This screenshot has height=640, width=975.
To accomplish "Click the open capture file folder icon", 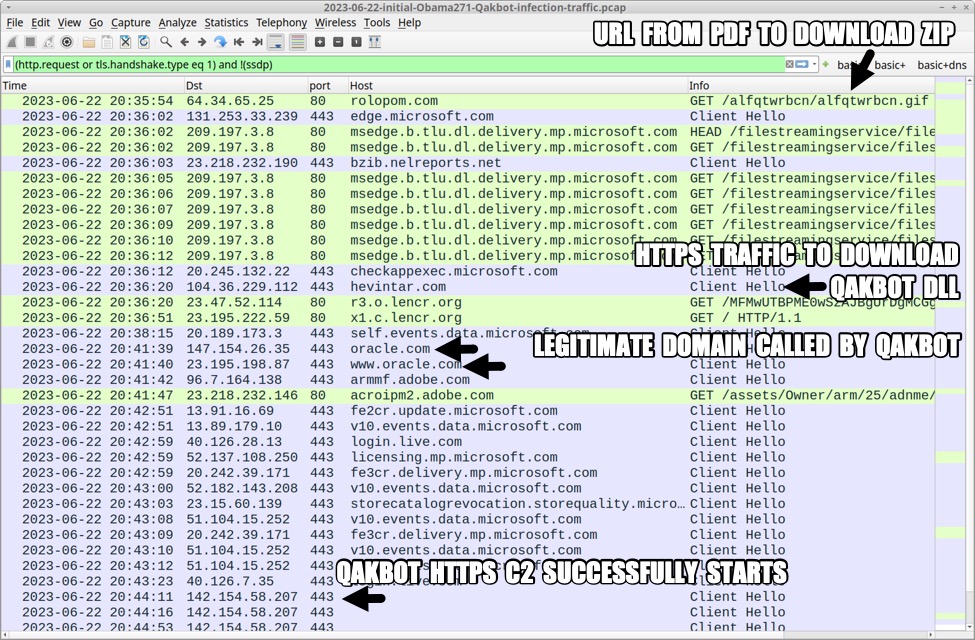I will click(89, 42).
